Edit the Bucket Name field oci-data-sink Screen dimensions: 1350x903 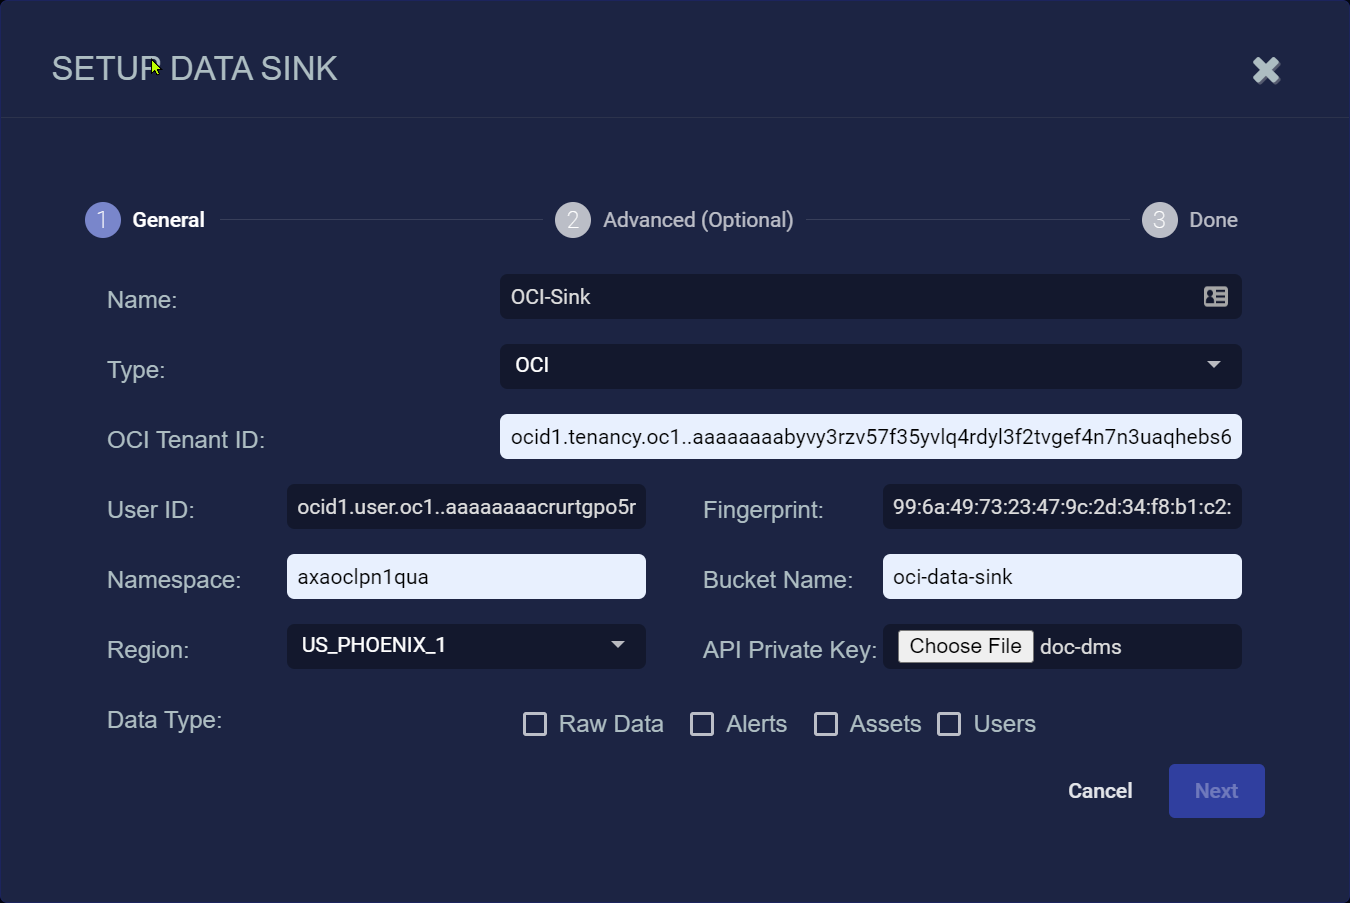point(1062,577)
